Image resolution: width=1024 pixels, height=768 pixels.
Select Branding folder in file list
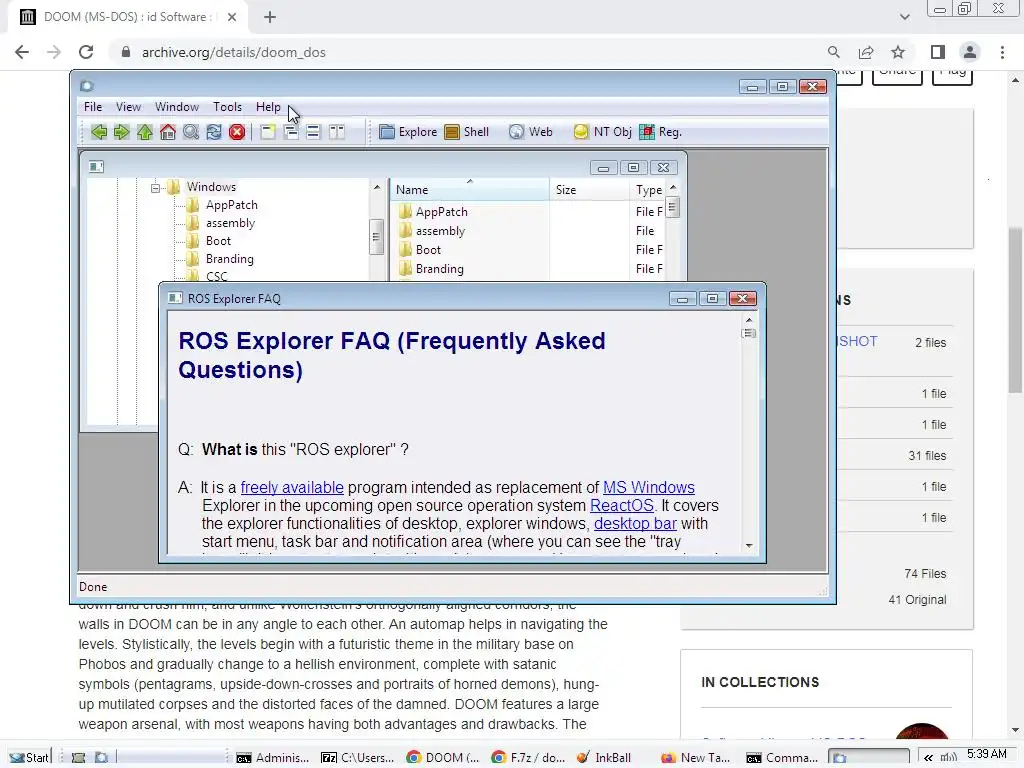pos(440,268)
